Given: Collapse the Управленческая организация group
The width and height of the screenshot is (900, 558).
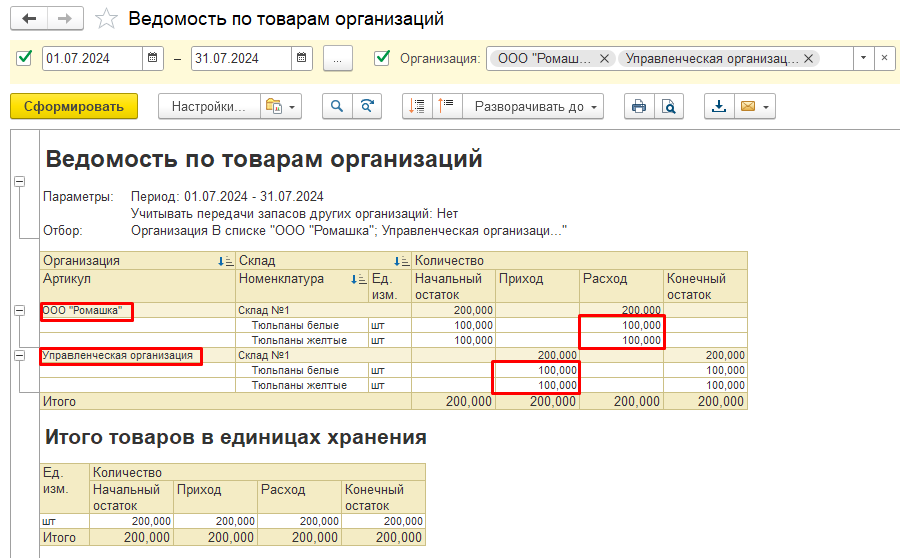Looking at the screenshot, I should pos(19,355).
